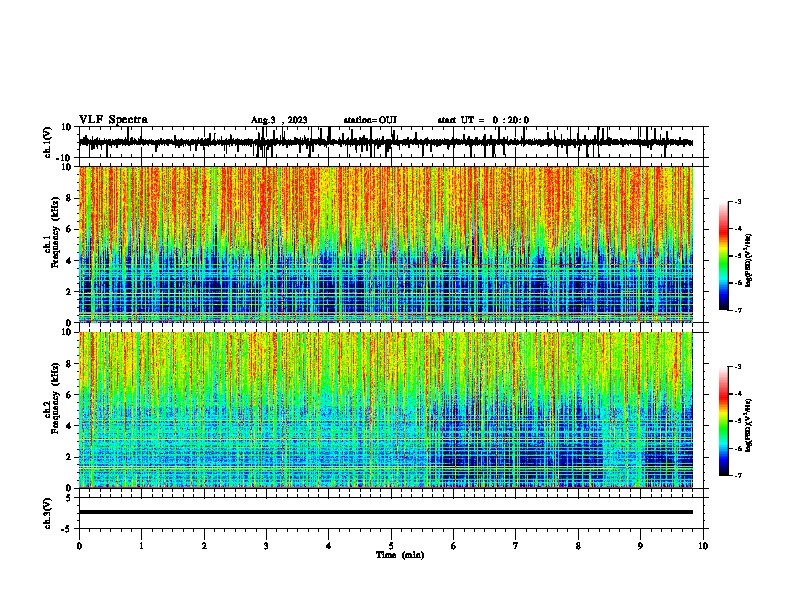Click the "-3" tick on ch.2 colorbar

click(x=737, y=367)
